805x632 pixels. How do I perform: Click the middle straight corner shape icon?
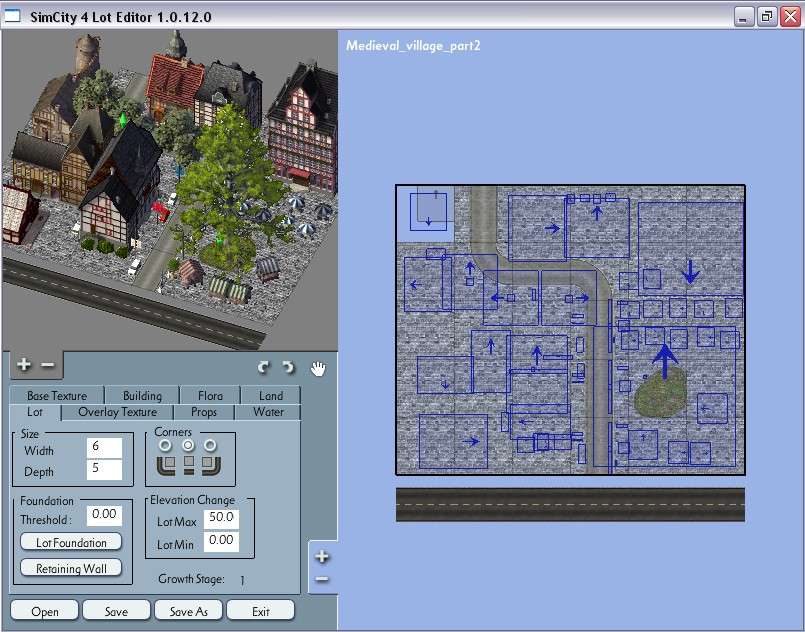pyautogui.click(x=189, y=465)
